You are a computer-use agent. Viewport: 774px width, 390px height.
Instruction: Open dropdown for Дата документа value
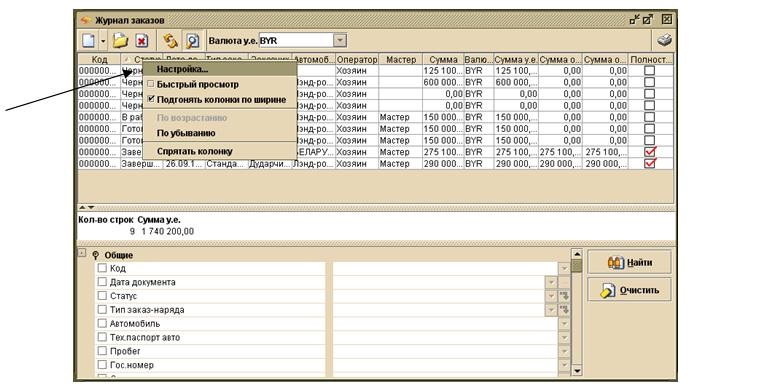click(551, 282)
